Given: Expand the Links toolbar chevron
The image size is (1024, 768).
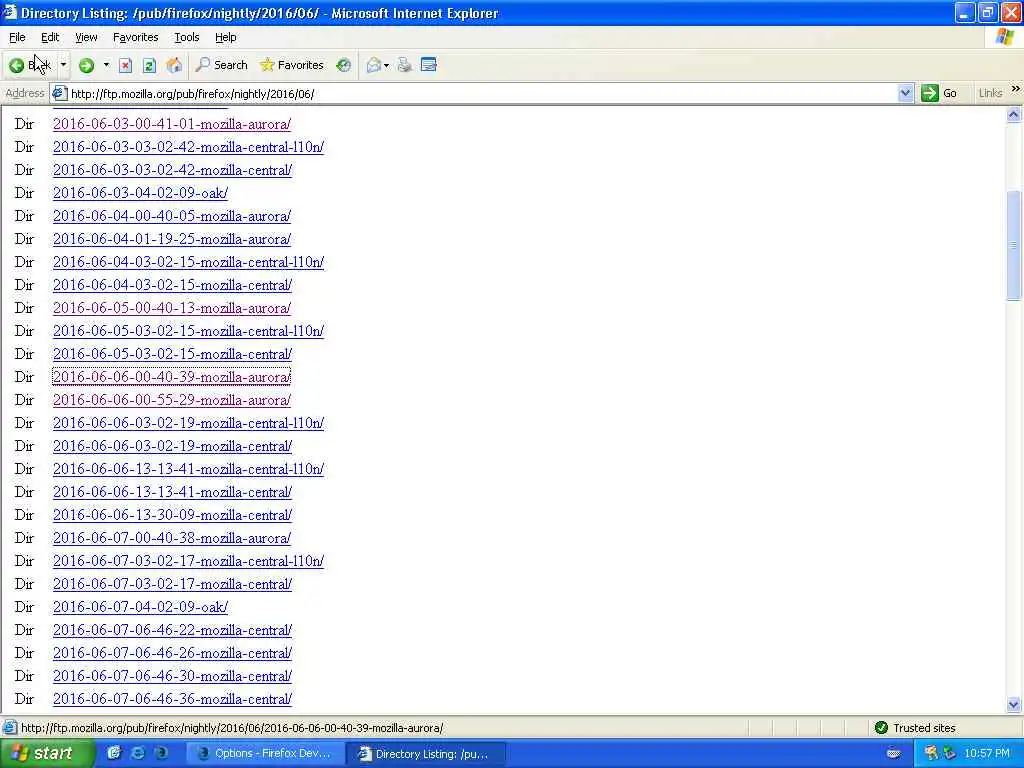Looking at the screenshot, I should click(x=1016, y=89).
